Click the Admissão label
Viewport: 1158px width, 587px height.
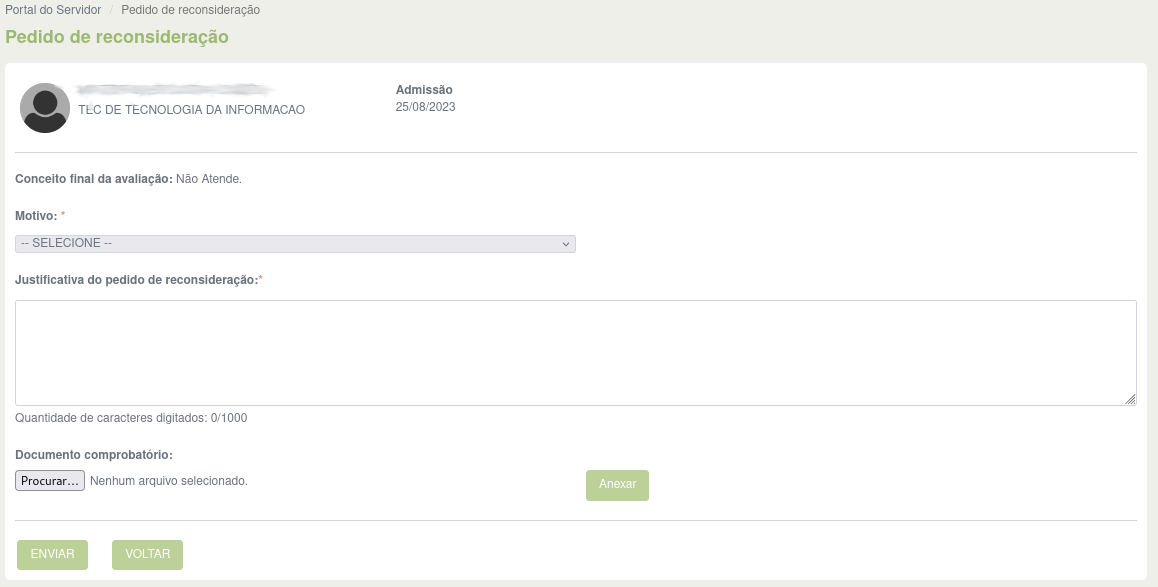pos(424,90)
